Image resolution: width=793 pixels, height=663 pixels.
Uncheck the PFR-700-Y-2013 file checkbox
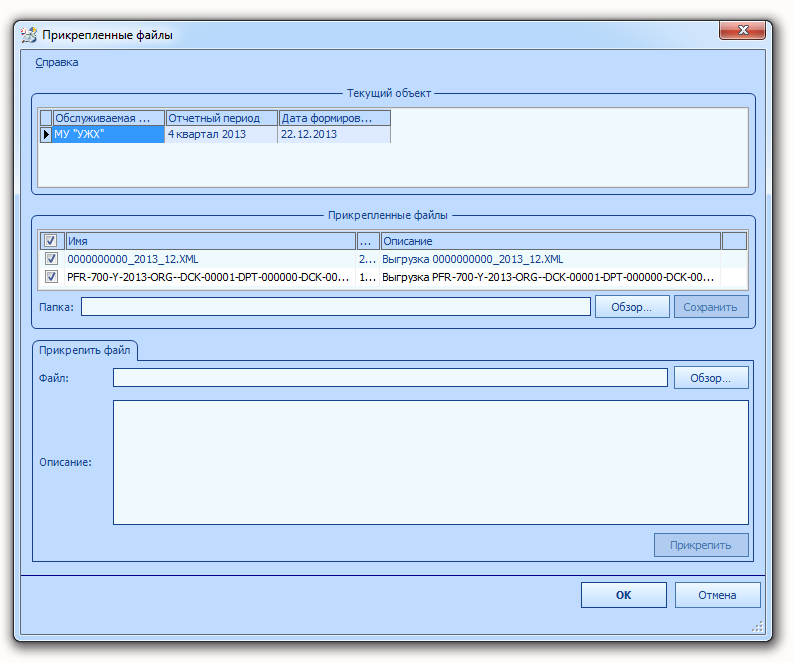[51, 277]
